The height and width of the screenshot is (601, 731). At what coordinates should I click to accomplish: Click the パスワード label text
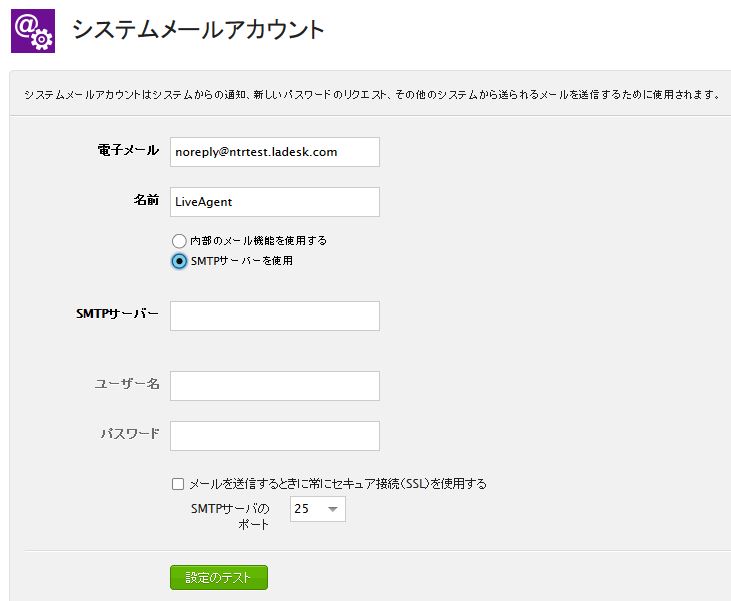pyautogui.click(x=130, y=434)
